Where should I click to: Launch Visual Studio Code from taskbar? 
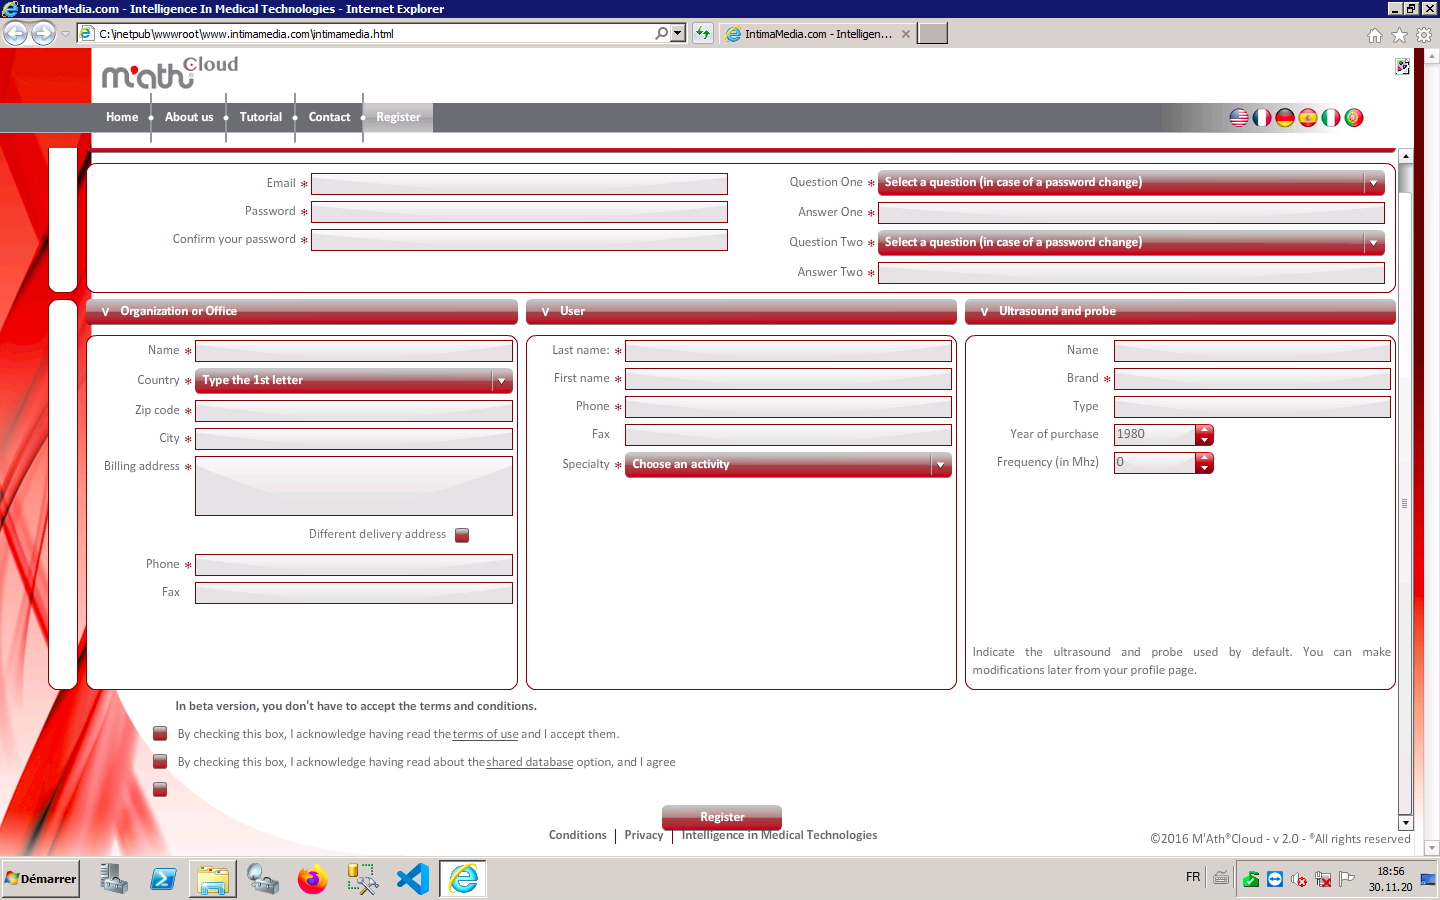[x=412, y=879]
